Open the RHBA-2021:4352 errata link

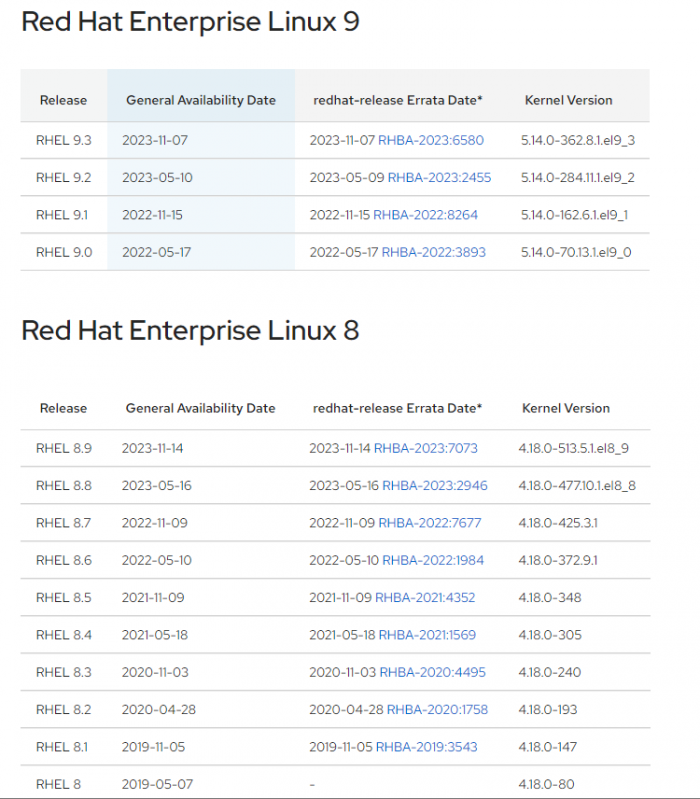[425, 597]
